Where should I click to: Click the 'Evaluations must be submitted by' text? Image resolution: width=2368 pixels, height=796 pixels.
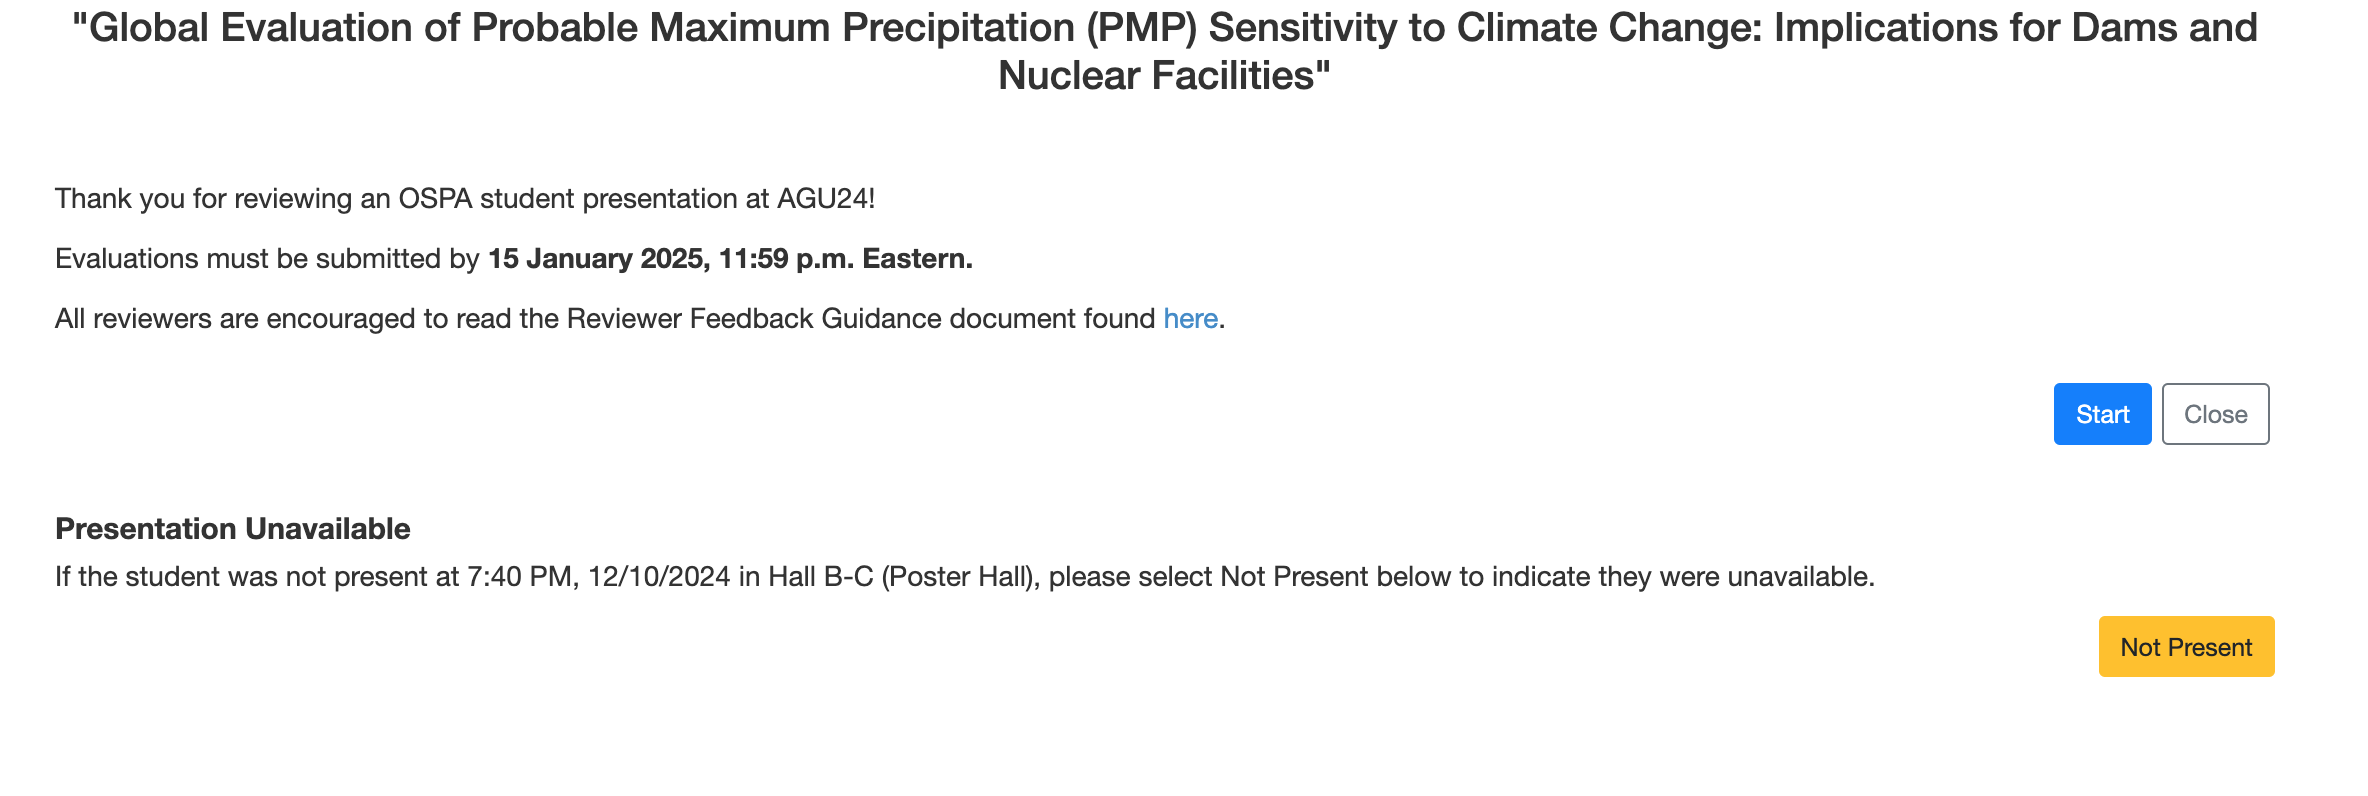[x=267, y=259]
